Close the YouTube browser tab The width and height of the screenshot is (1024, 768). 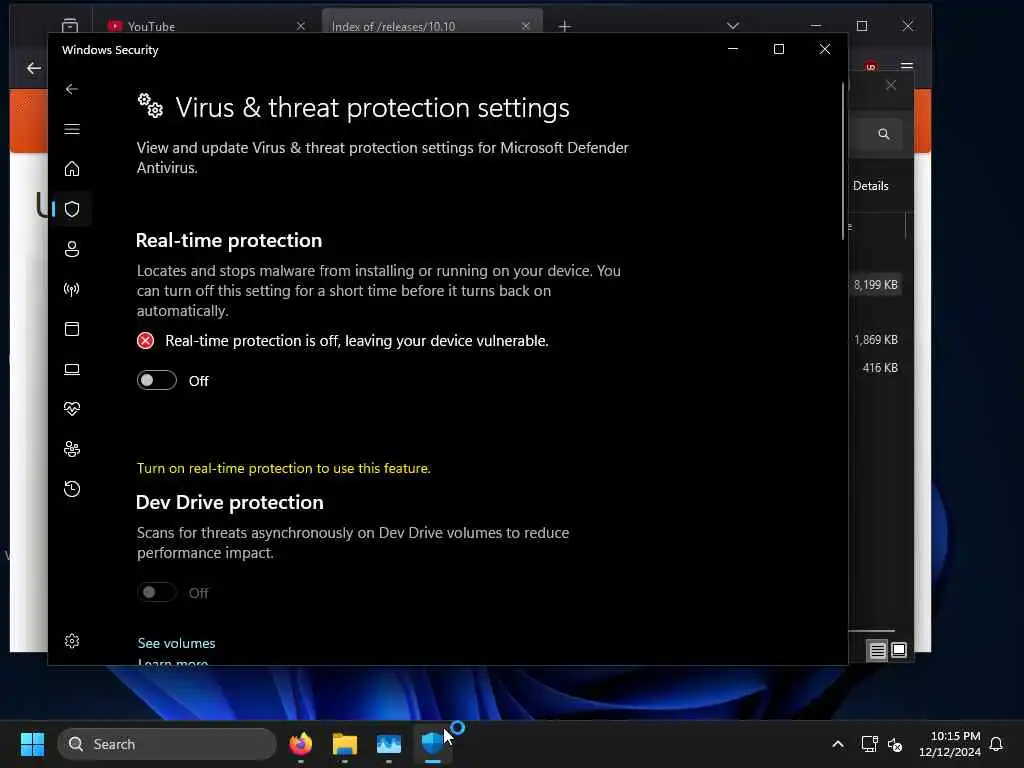pyautogui.click(x=300, y=26)
